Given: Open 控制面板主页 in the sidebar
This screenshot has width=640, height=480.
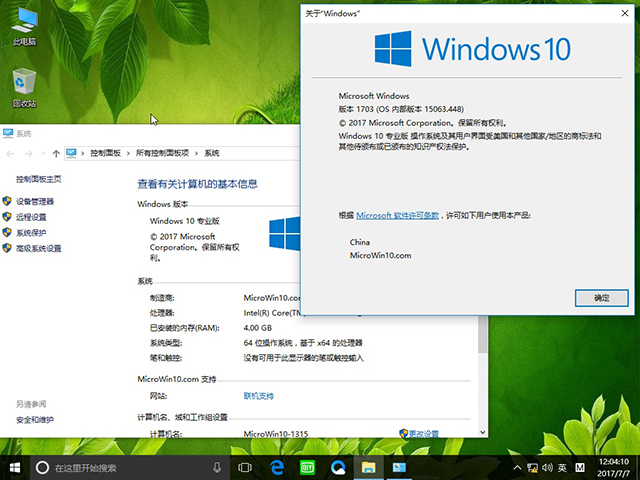Looking at the screenshot, I should (x=39, y=179).
